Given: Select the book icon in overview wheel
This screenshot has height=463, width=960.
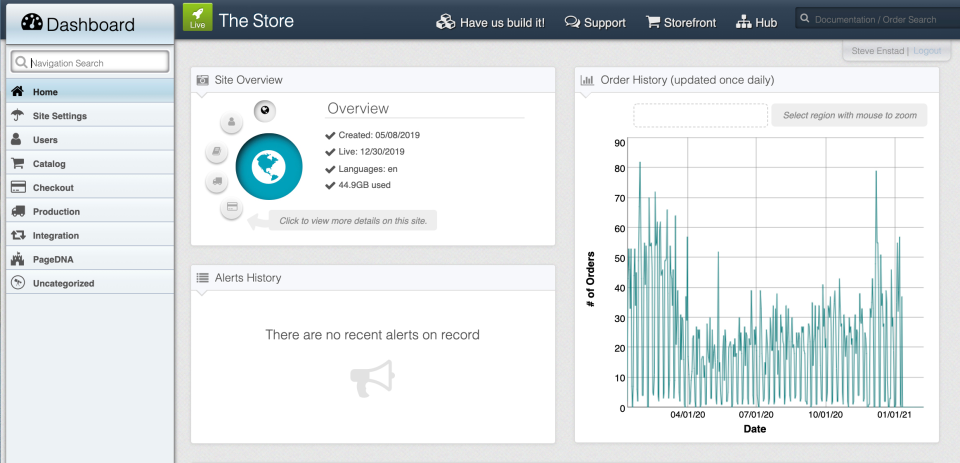Looking at the screenshot, I should click(x=217, y=151).
